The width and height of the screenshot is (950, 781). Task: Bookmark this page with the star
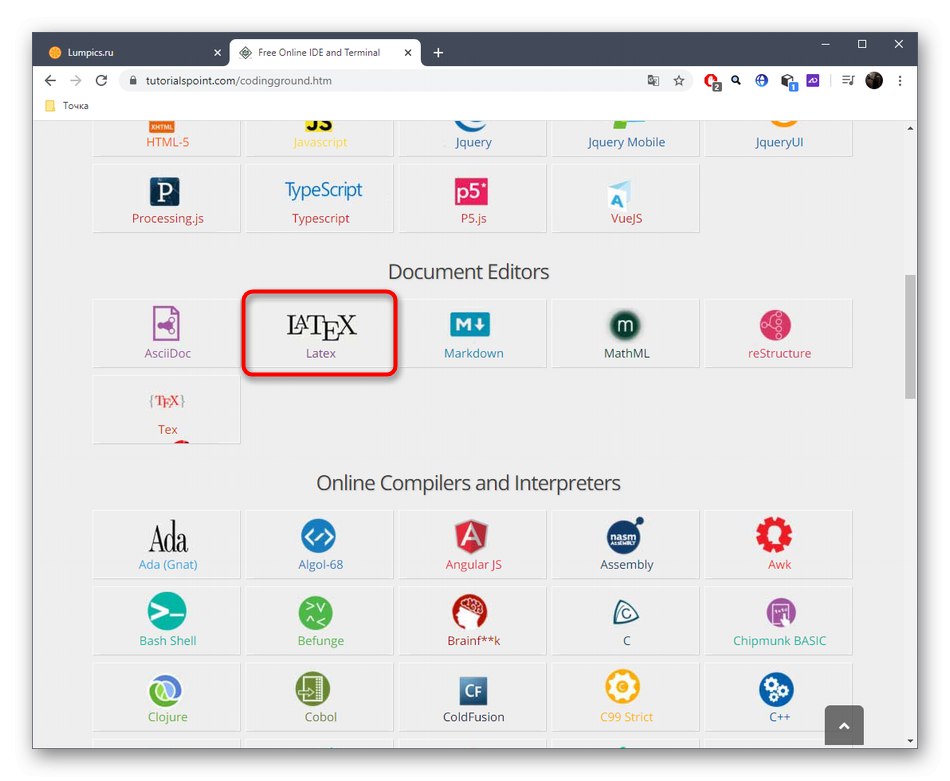pos(679,81)
